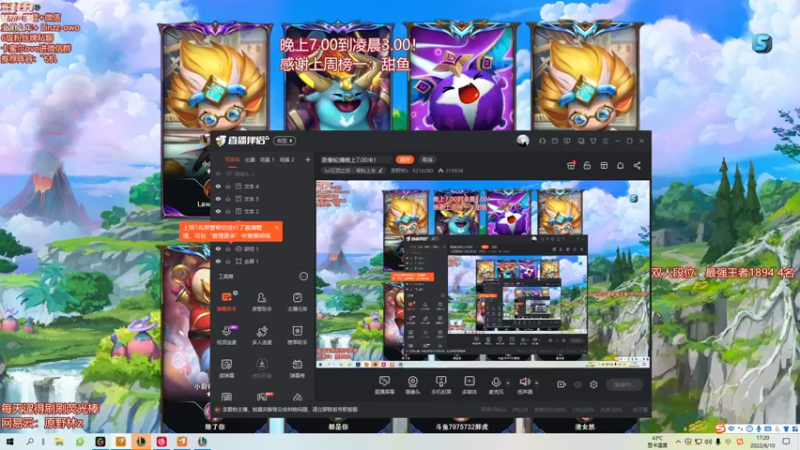The image size is (800, 450).
Task: Open the 弹幕助手 tool
Action: pyautogui.click(x=227, y=301)
